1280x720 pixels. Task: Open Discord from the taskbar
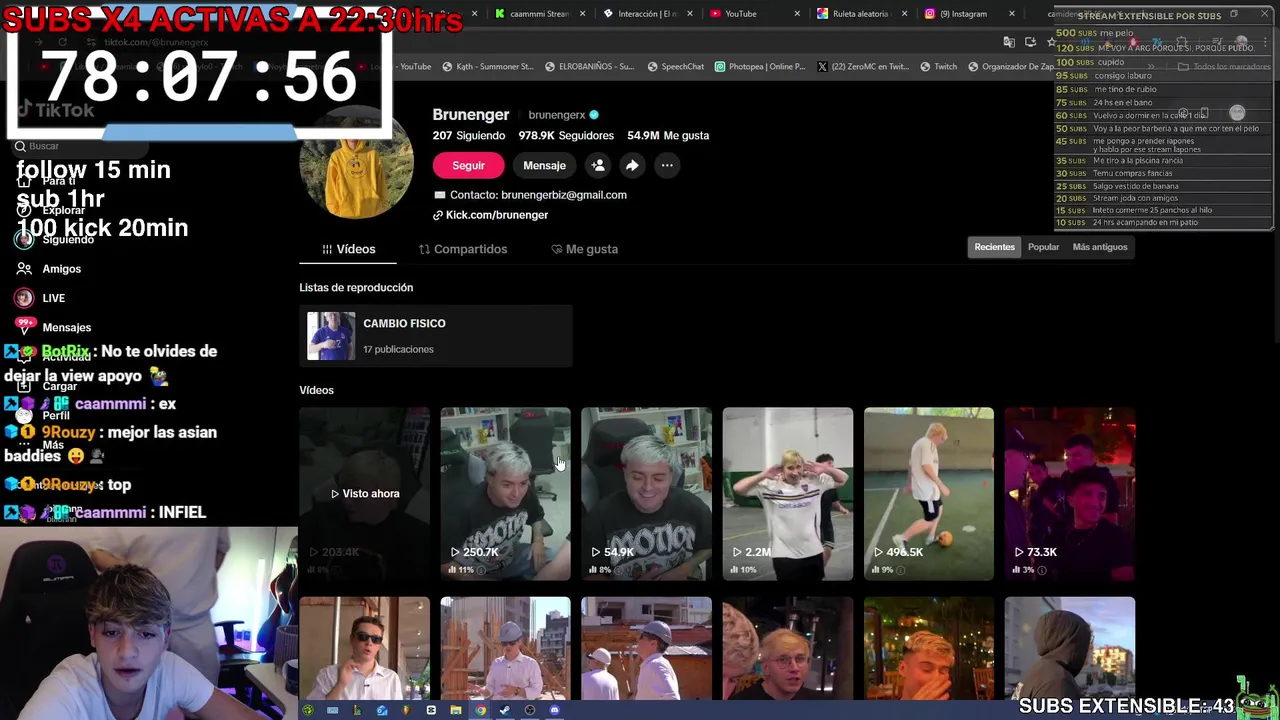[x=554, y=710]
